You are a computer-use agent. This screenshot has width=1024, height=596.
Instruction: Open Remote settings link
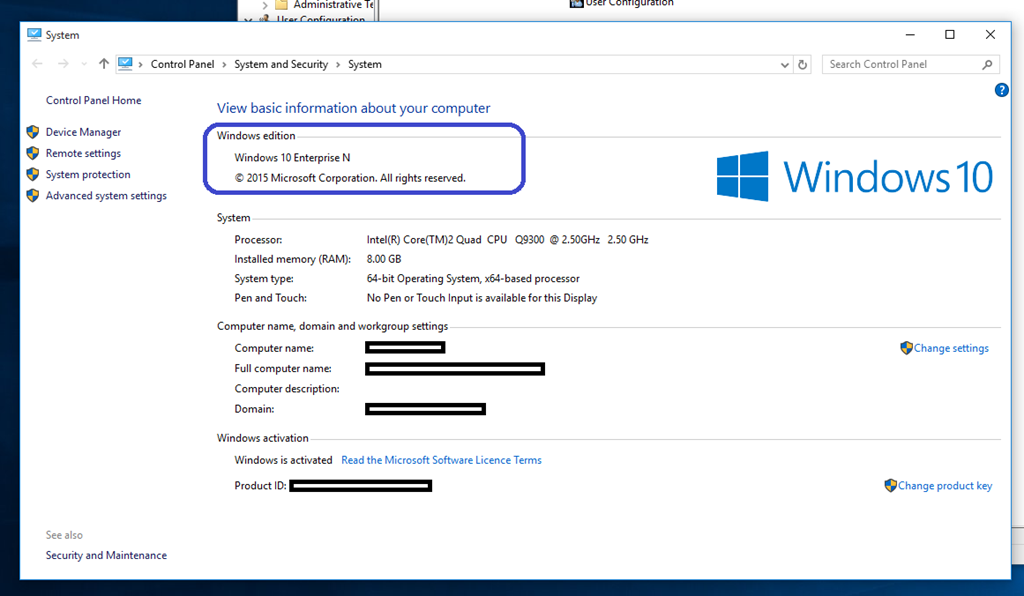[83, 153]
